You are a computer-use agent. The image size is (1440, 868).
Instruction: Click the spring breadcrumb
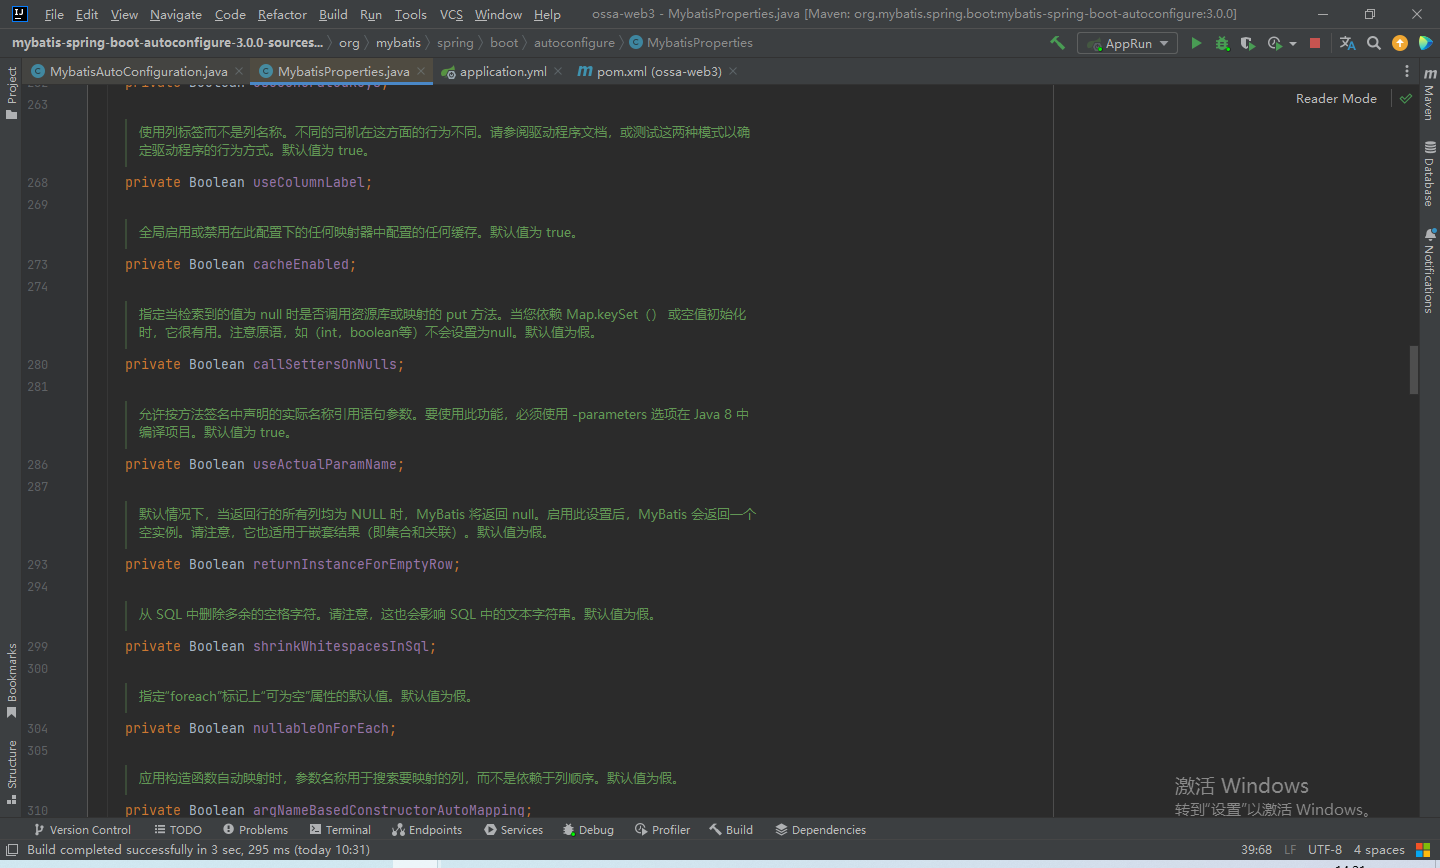pyautogui.click(x=455, y=43)
